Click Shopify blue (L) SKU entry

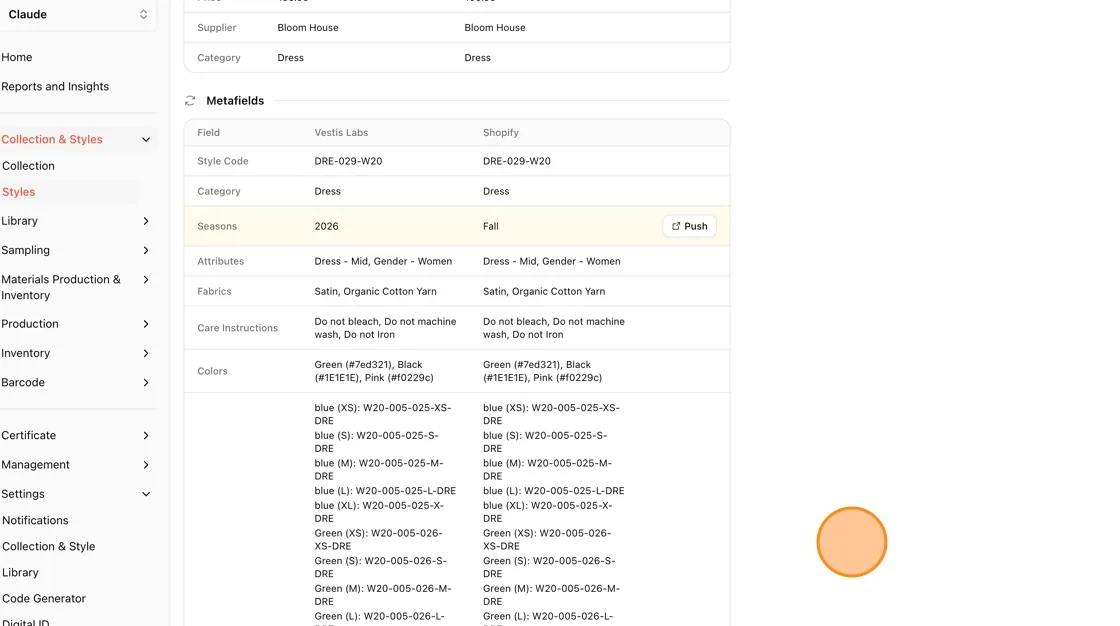[x=554, y=491]
